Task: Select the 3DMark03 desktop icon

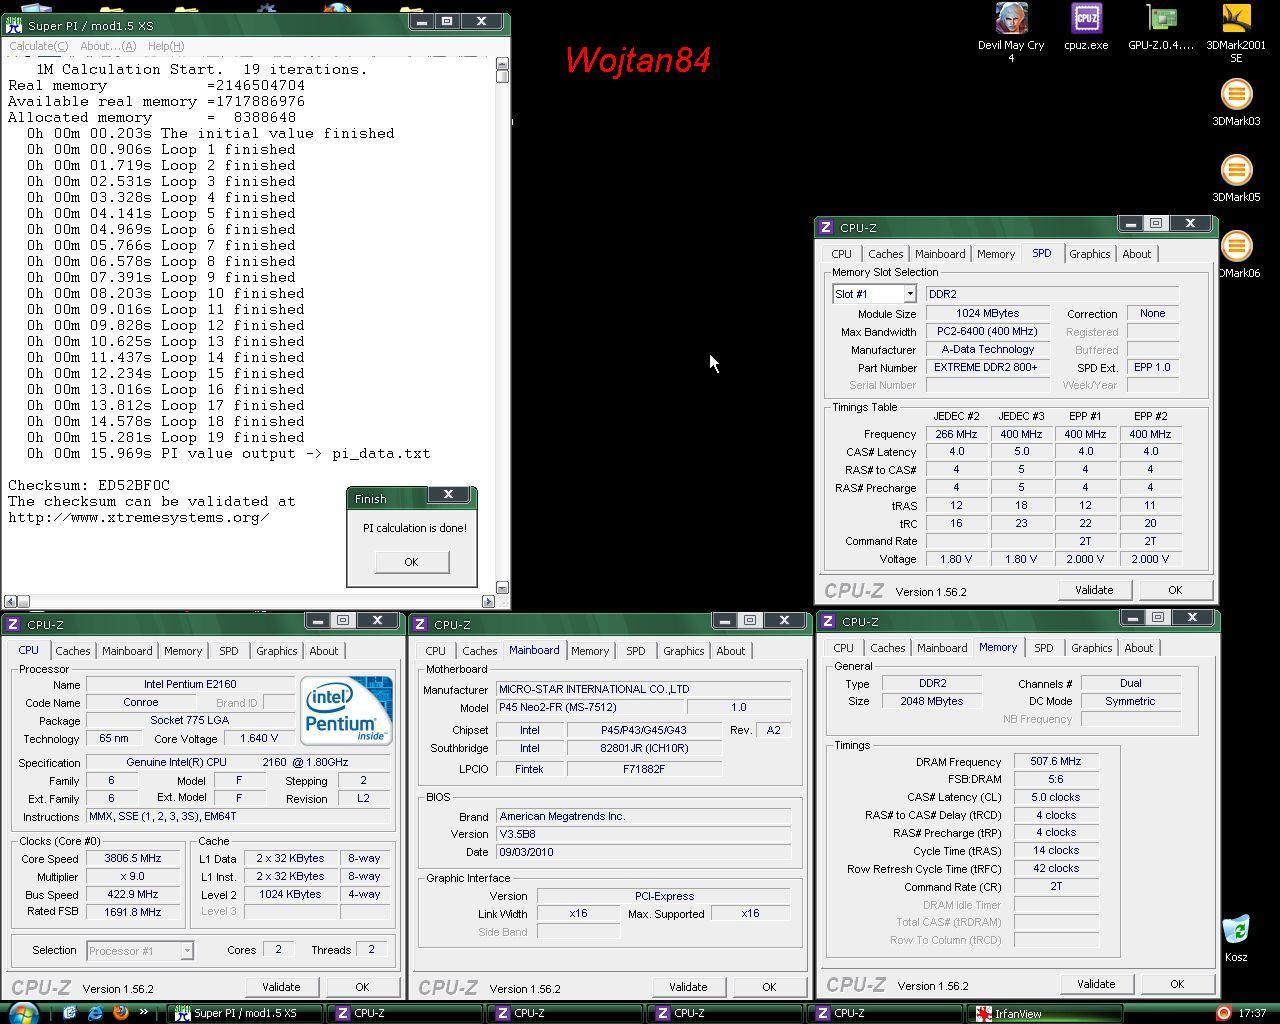Action: [1236, 95]
